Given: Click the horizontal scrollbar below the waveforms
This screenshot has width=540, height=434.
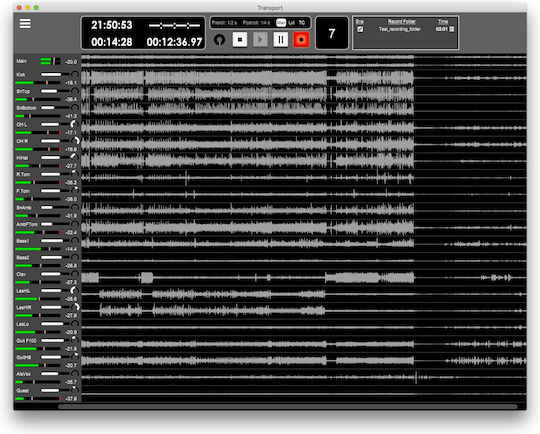Looking at the screenshot, I should coord(288,406).
